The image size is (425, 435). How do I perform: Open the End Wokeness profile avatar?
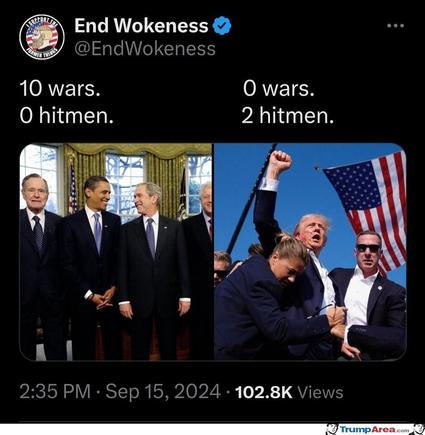pyautogui.click(x=42, y=37)
